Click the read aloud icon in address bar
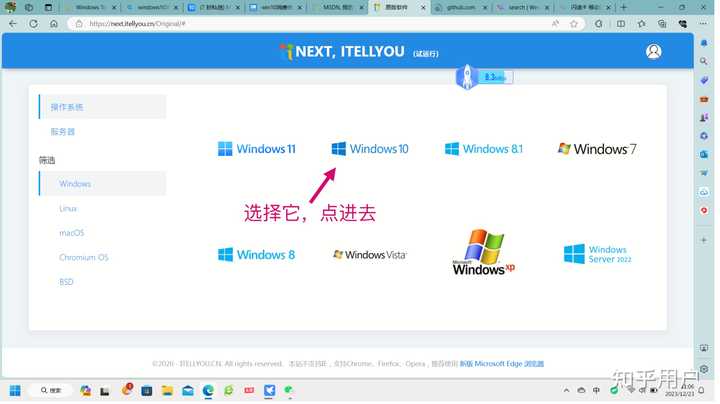The height and width of the screenshot is (404, 720). [555, 23]
